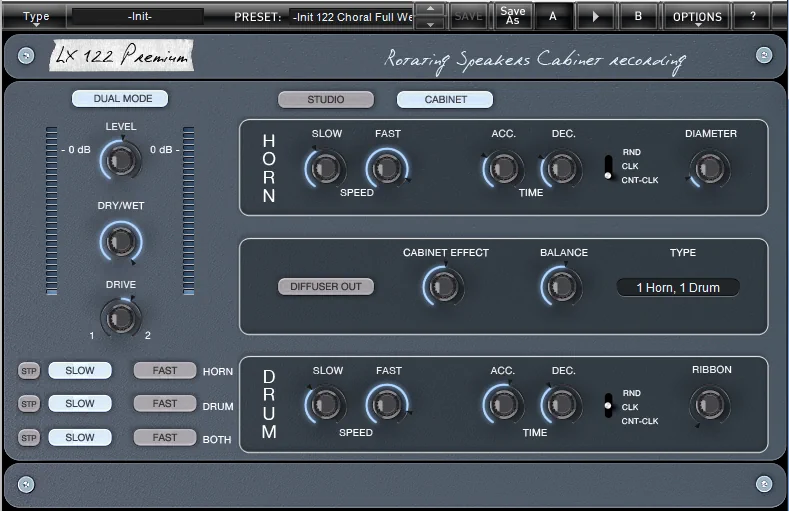Image resolution: width=789 pixels, height=511 pixels.
Task: Set DRUM speed to SLOW
Action: pyautogui.click(x=80, y=403)
